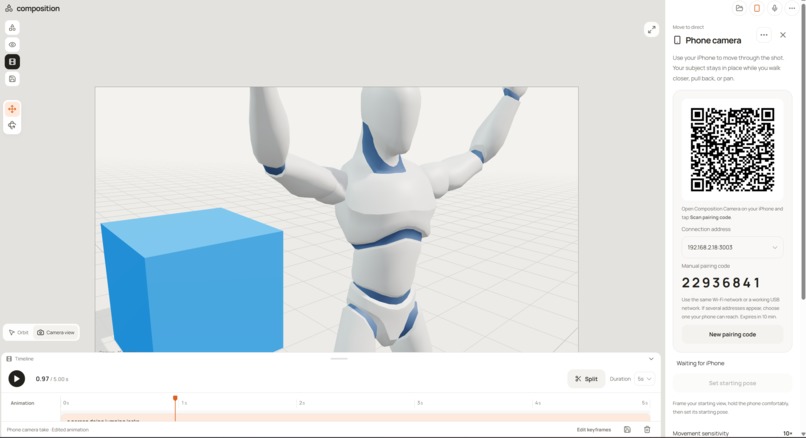Image resolution: width=806 pixels, height=438 pixels.
Task: Click the Phone camera take status text
Action: pos(48,430)
